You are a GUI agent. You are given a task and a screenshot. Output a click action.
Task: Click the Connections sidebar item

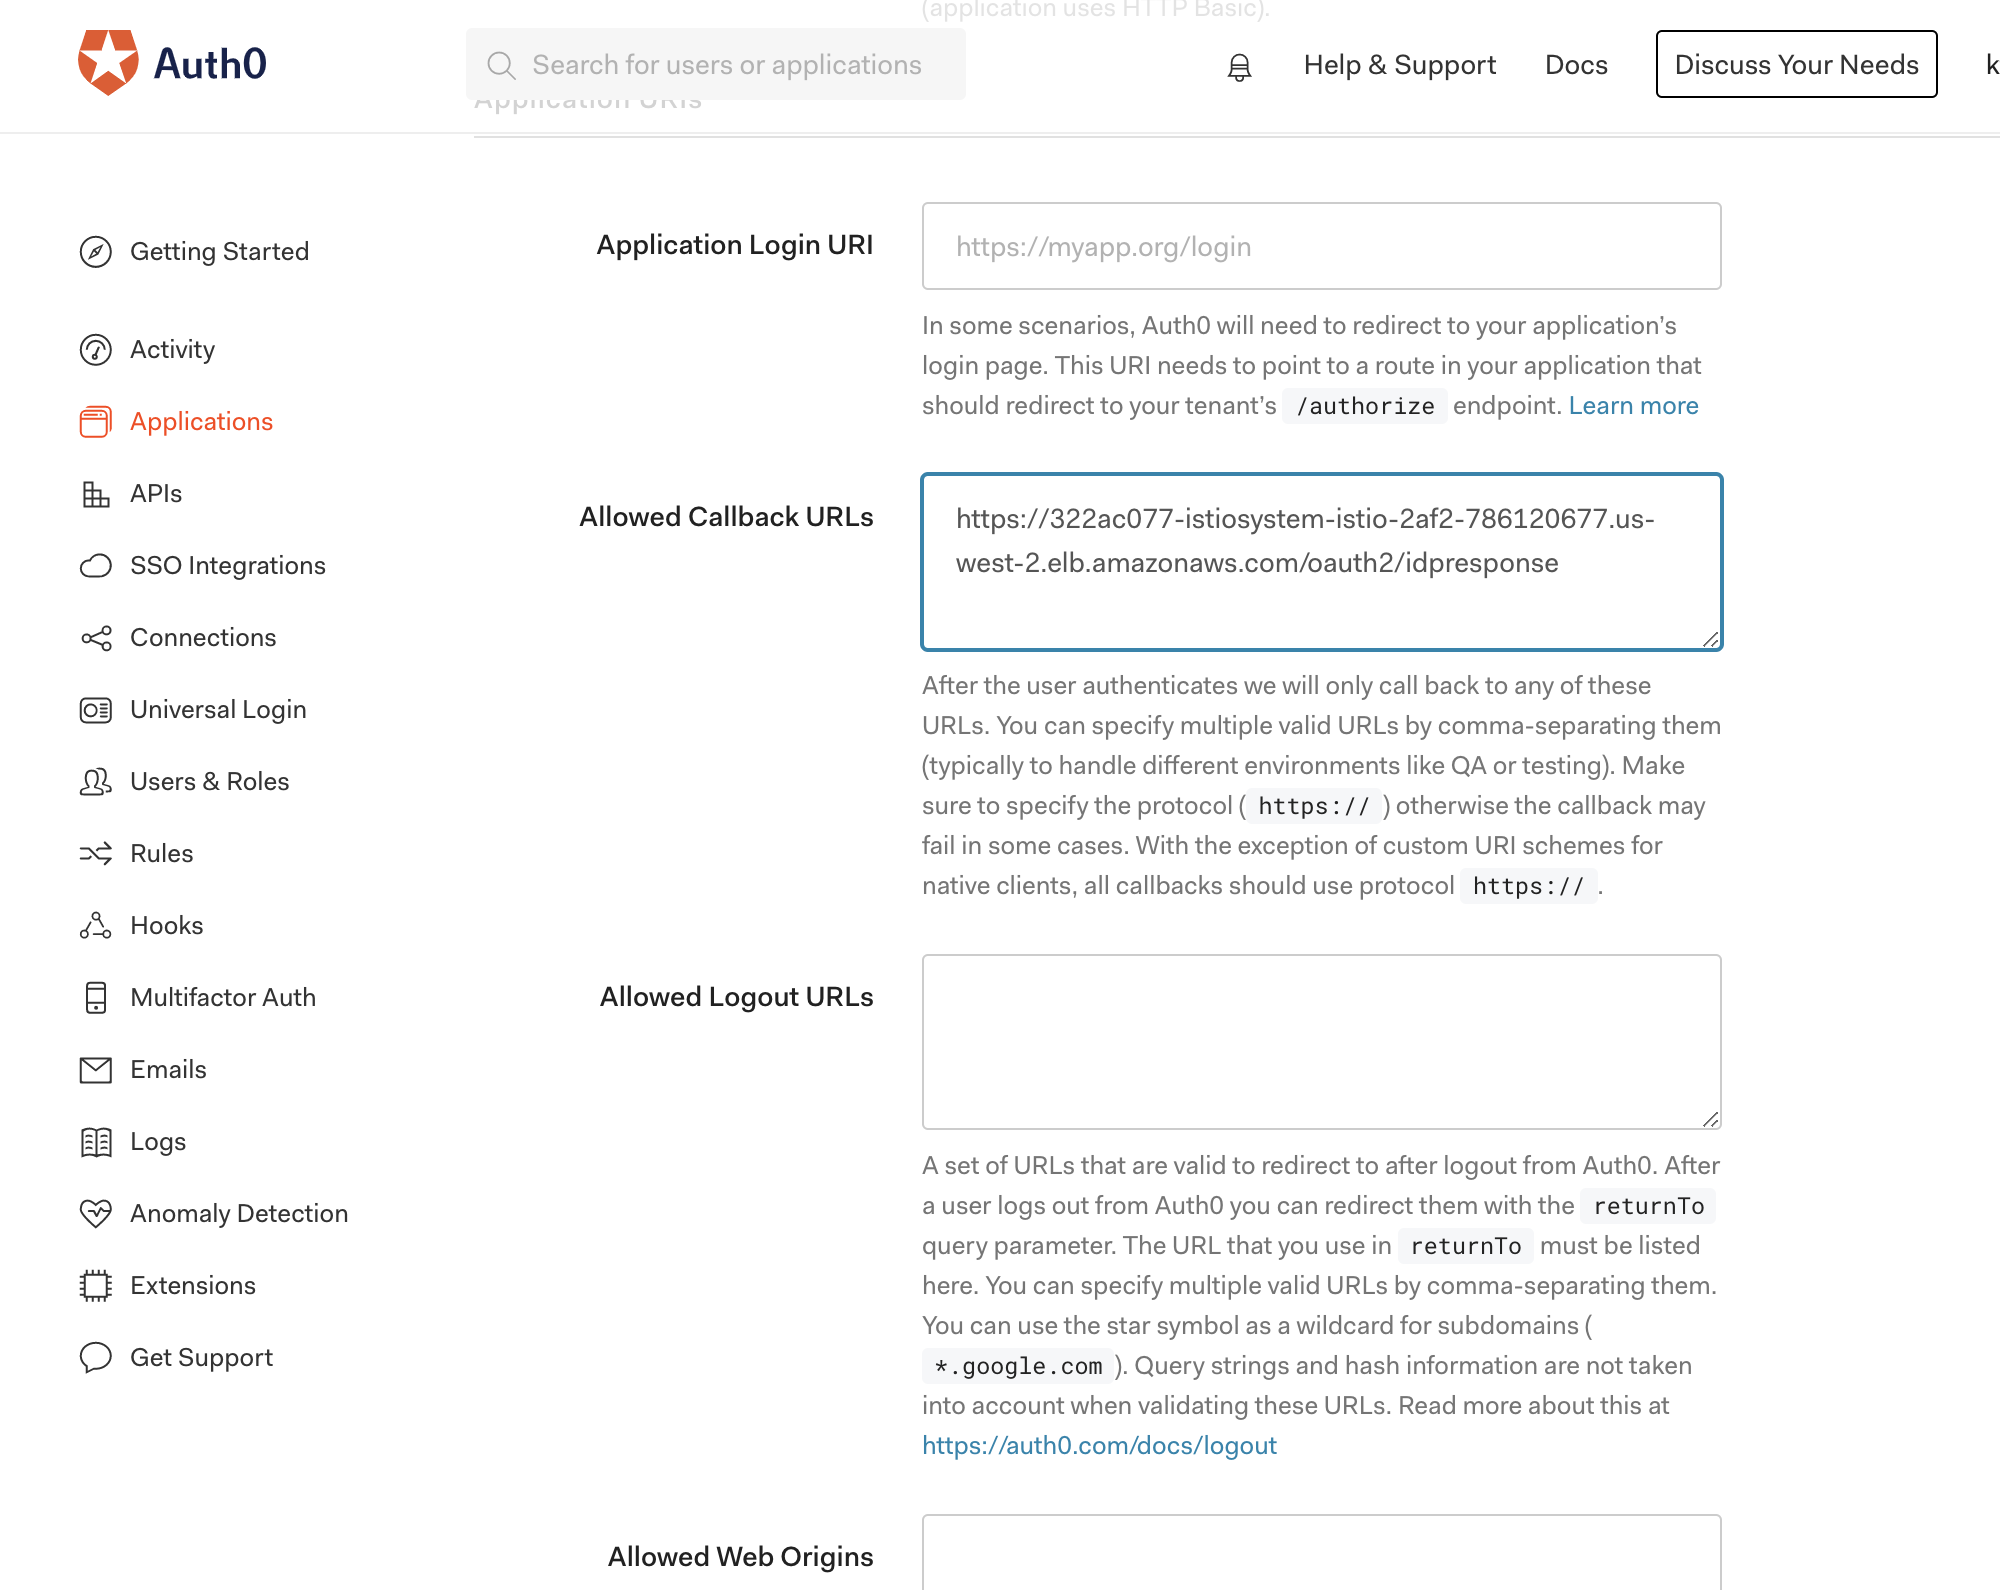pos(201,637)
